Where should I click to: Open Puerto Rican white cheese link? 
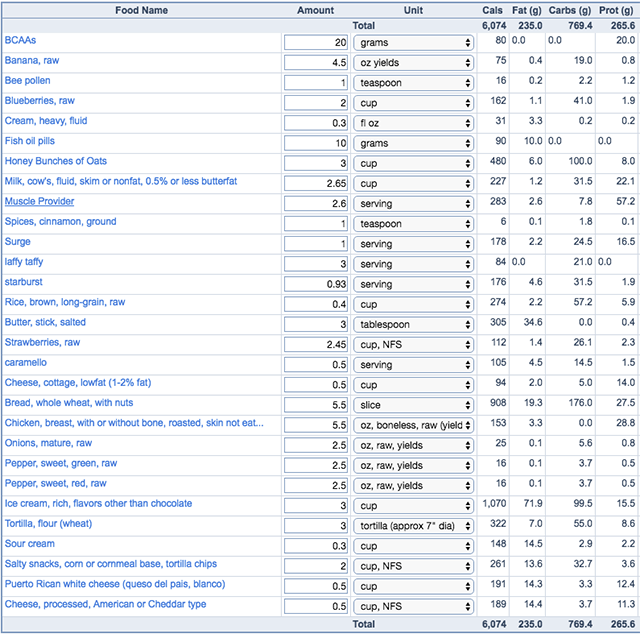(115, 584)
